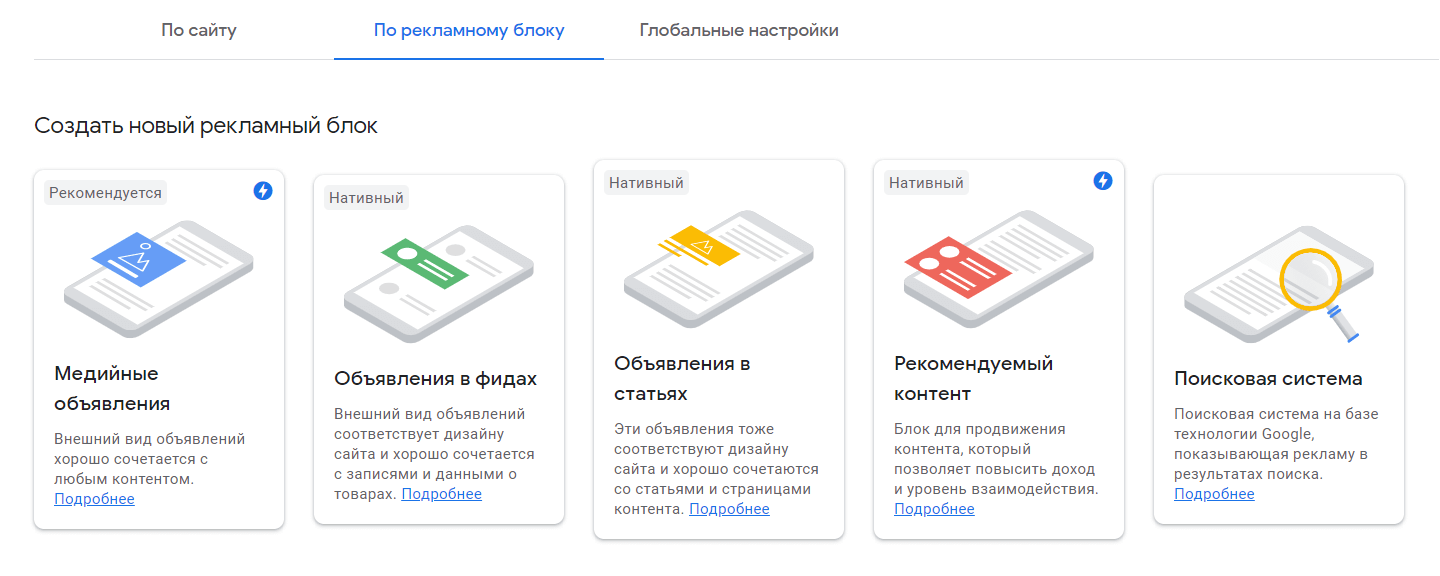Open the Глобальные настройки tab

739,30
